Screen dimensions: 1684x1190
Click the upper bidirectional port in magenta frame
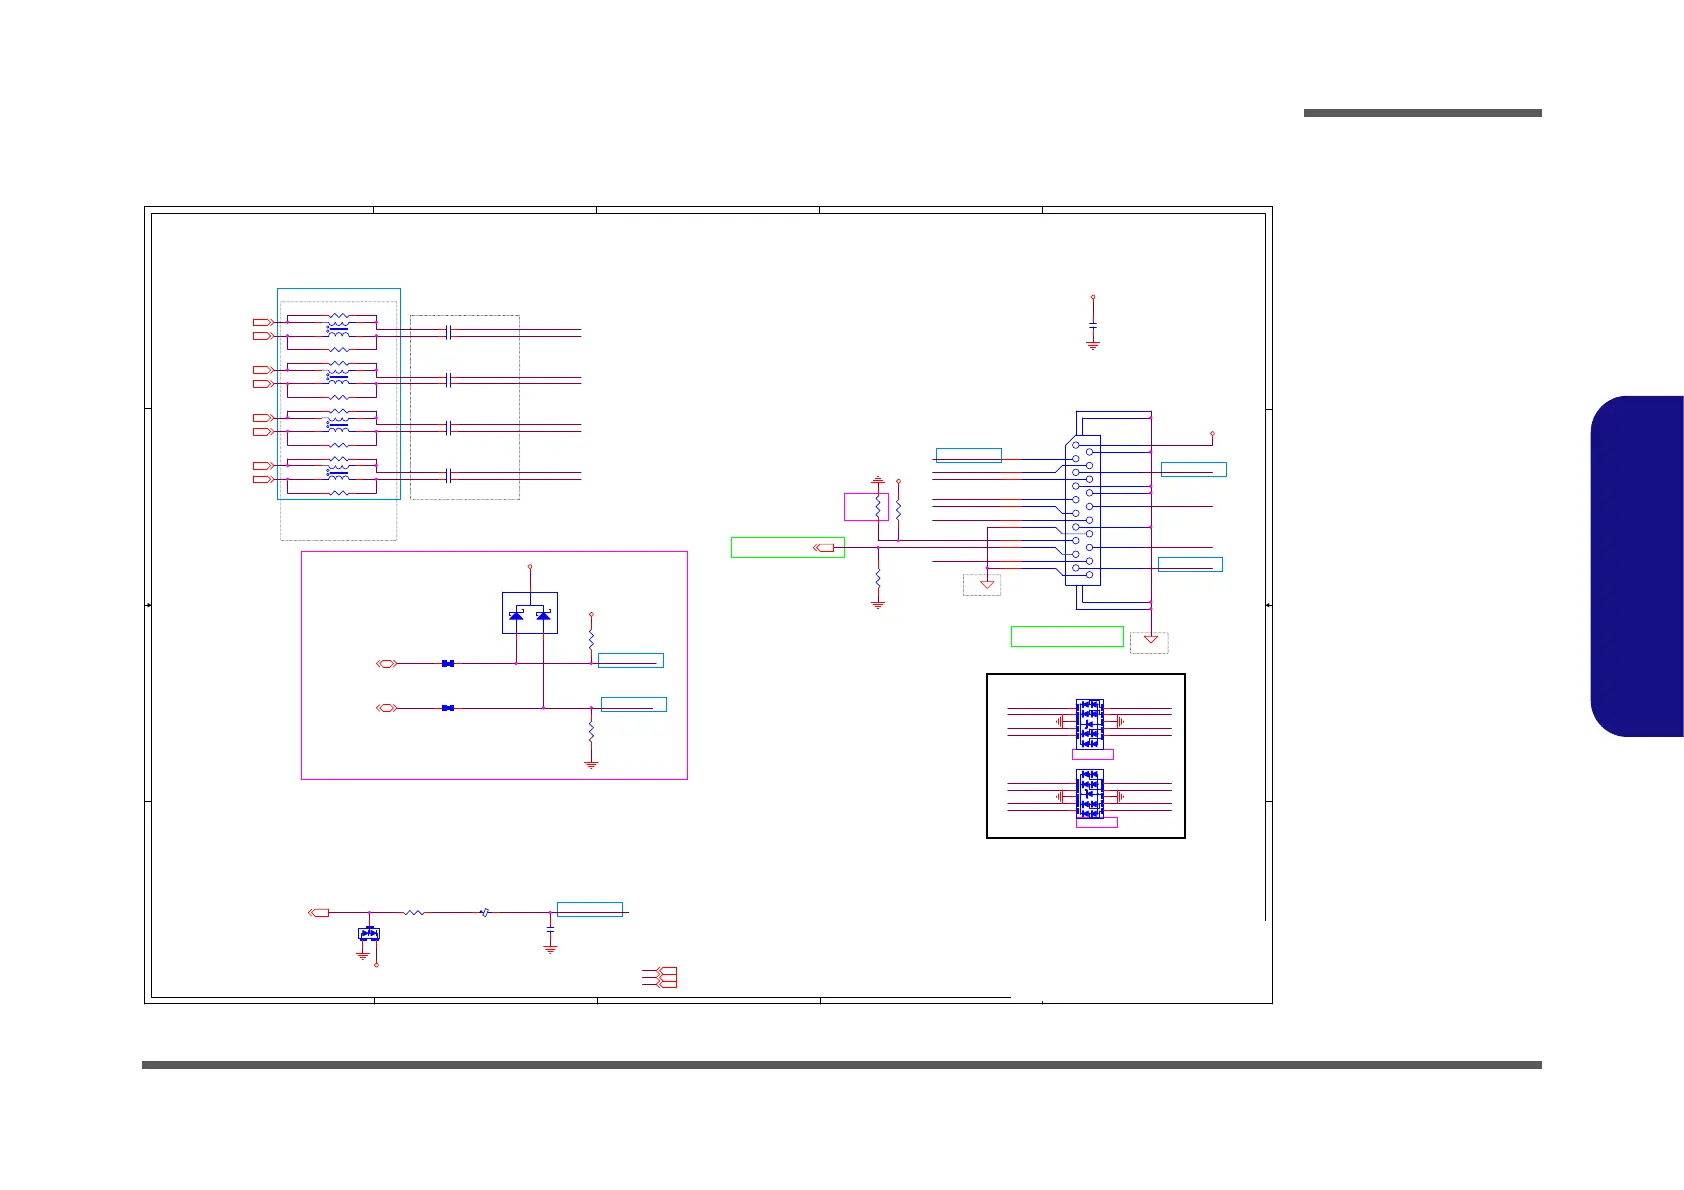pos(387,663)
